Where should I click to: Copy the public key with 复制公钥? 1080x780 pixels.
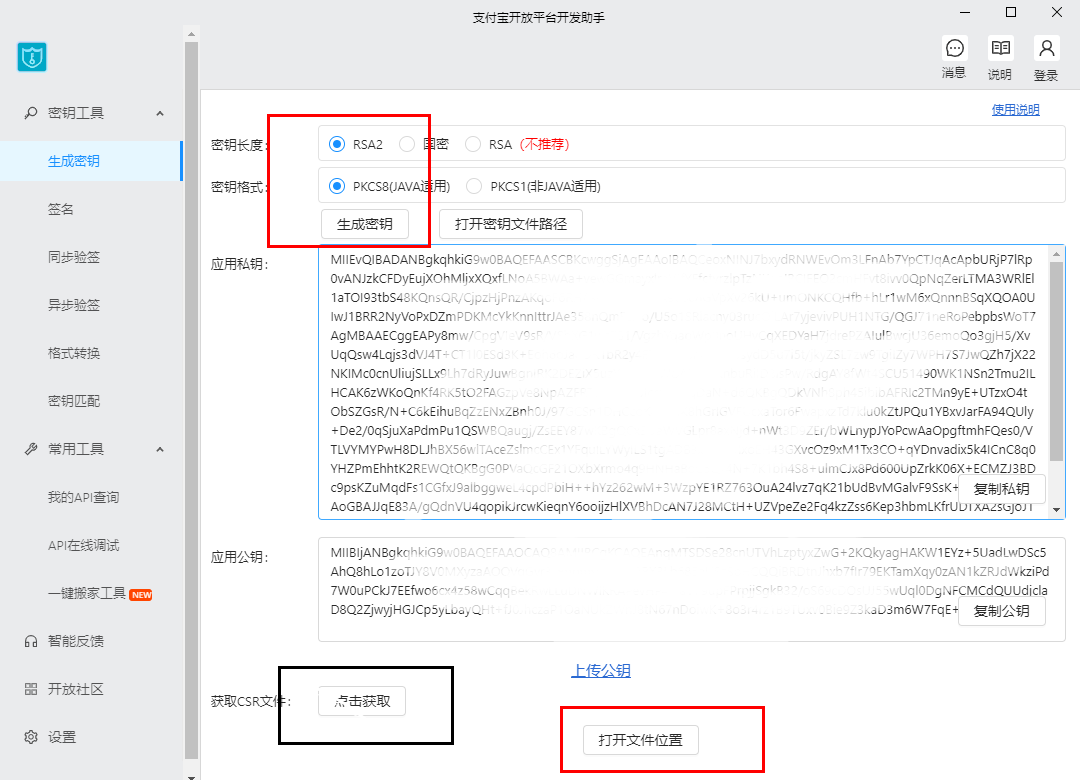[1002, 610]
